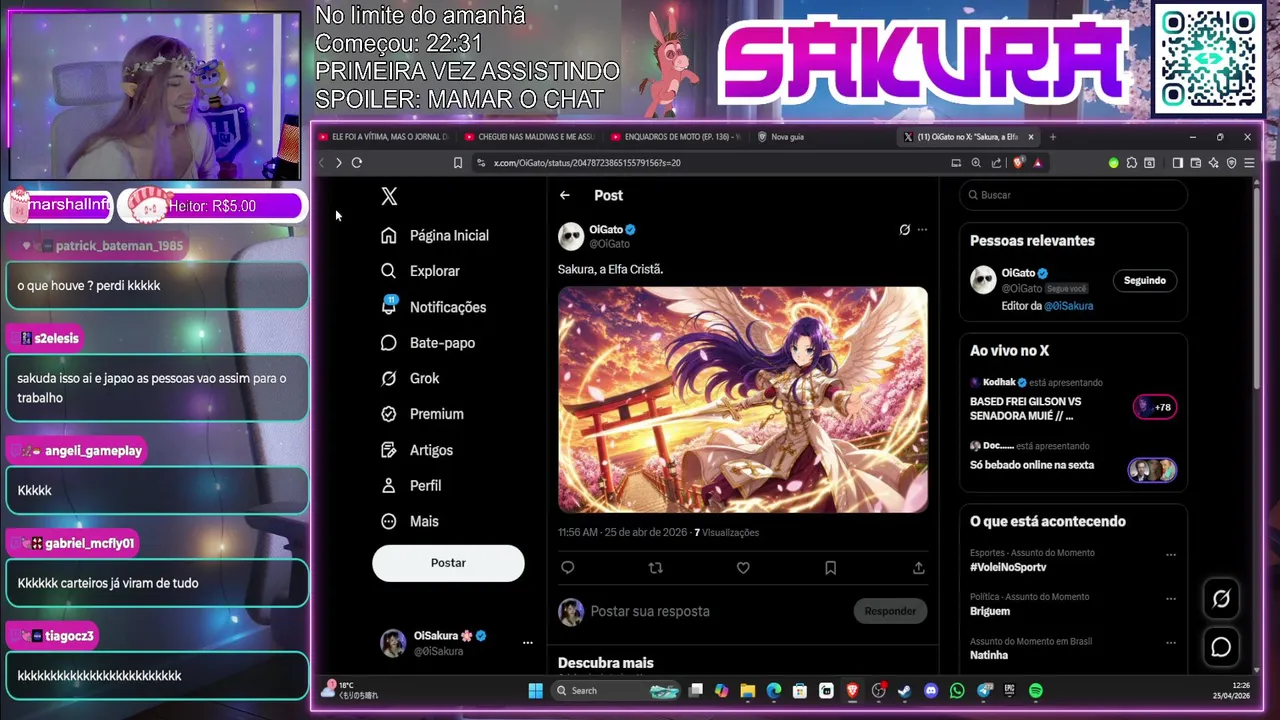Open options for the Briguem trend
1280x720 pixels.
pos(1171,599)
